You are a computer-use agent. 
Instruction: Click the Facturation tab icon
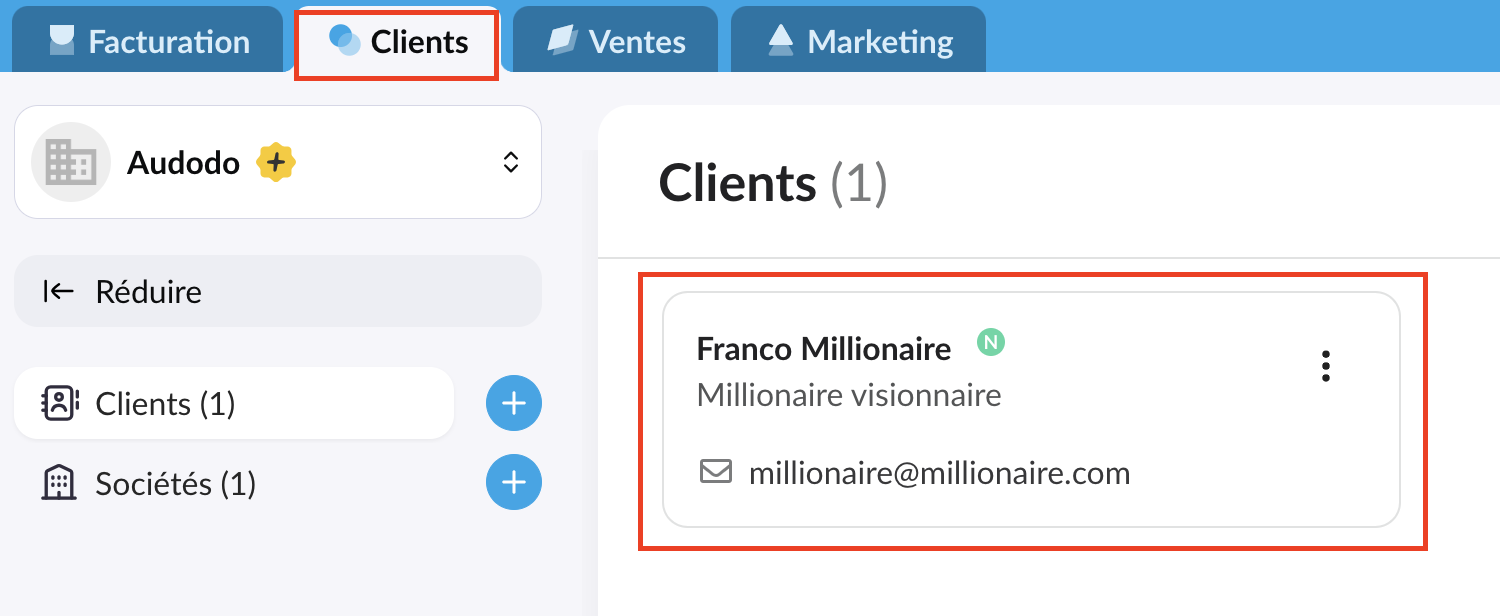tap(62, 40)
